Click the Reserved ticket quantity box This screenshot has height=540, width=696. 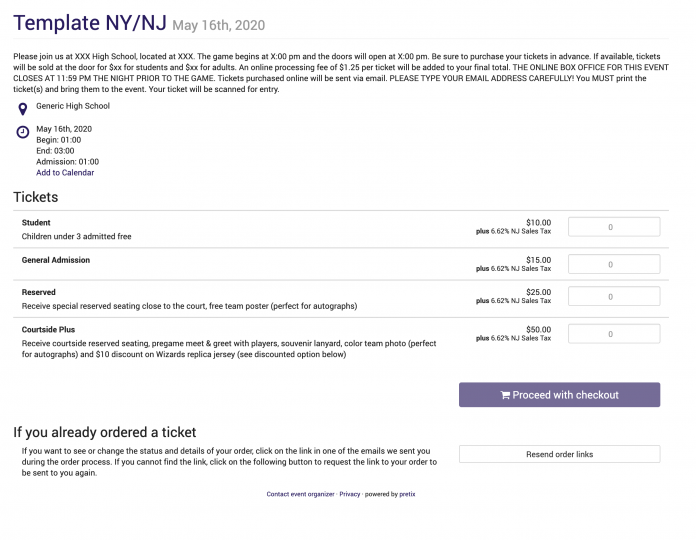pyautogui.click(x=613, y=297)
